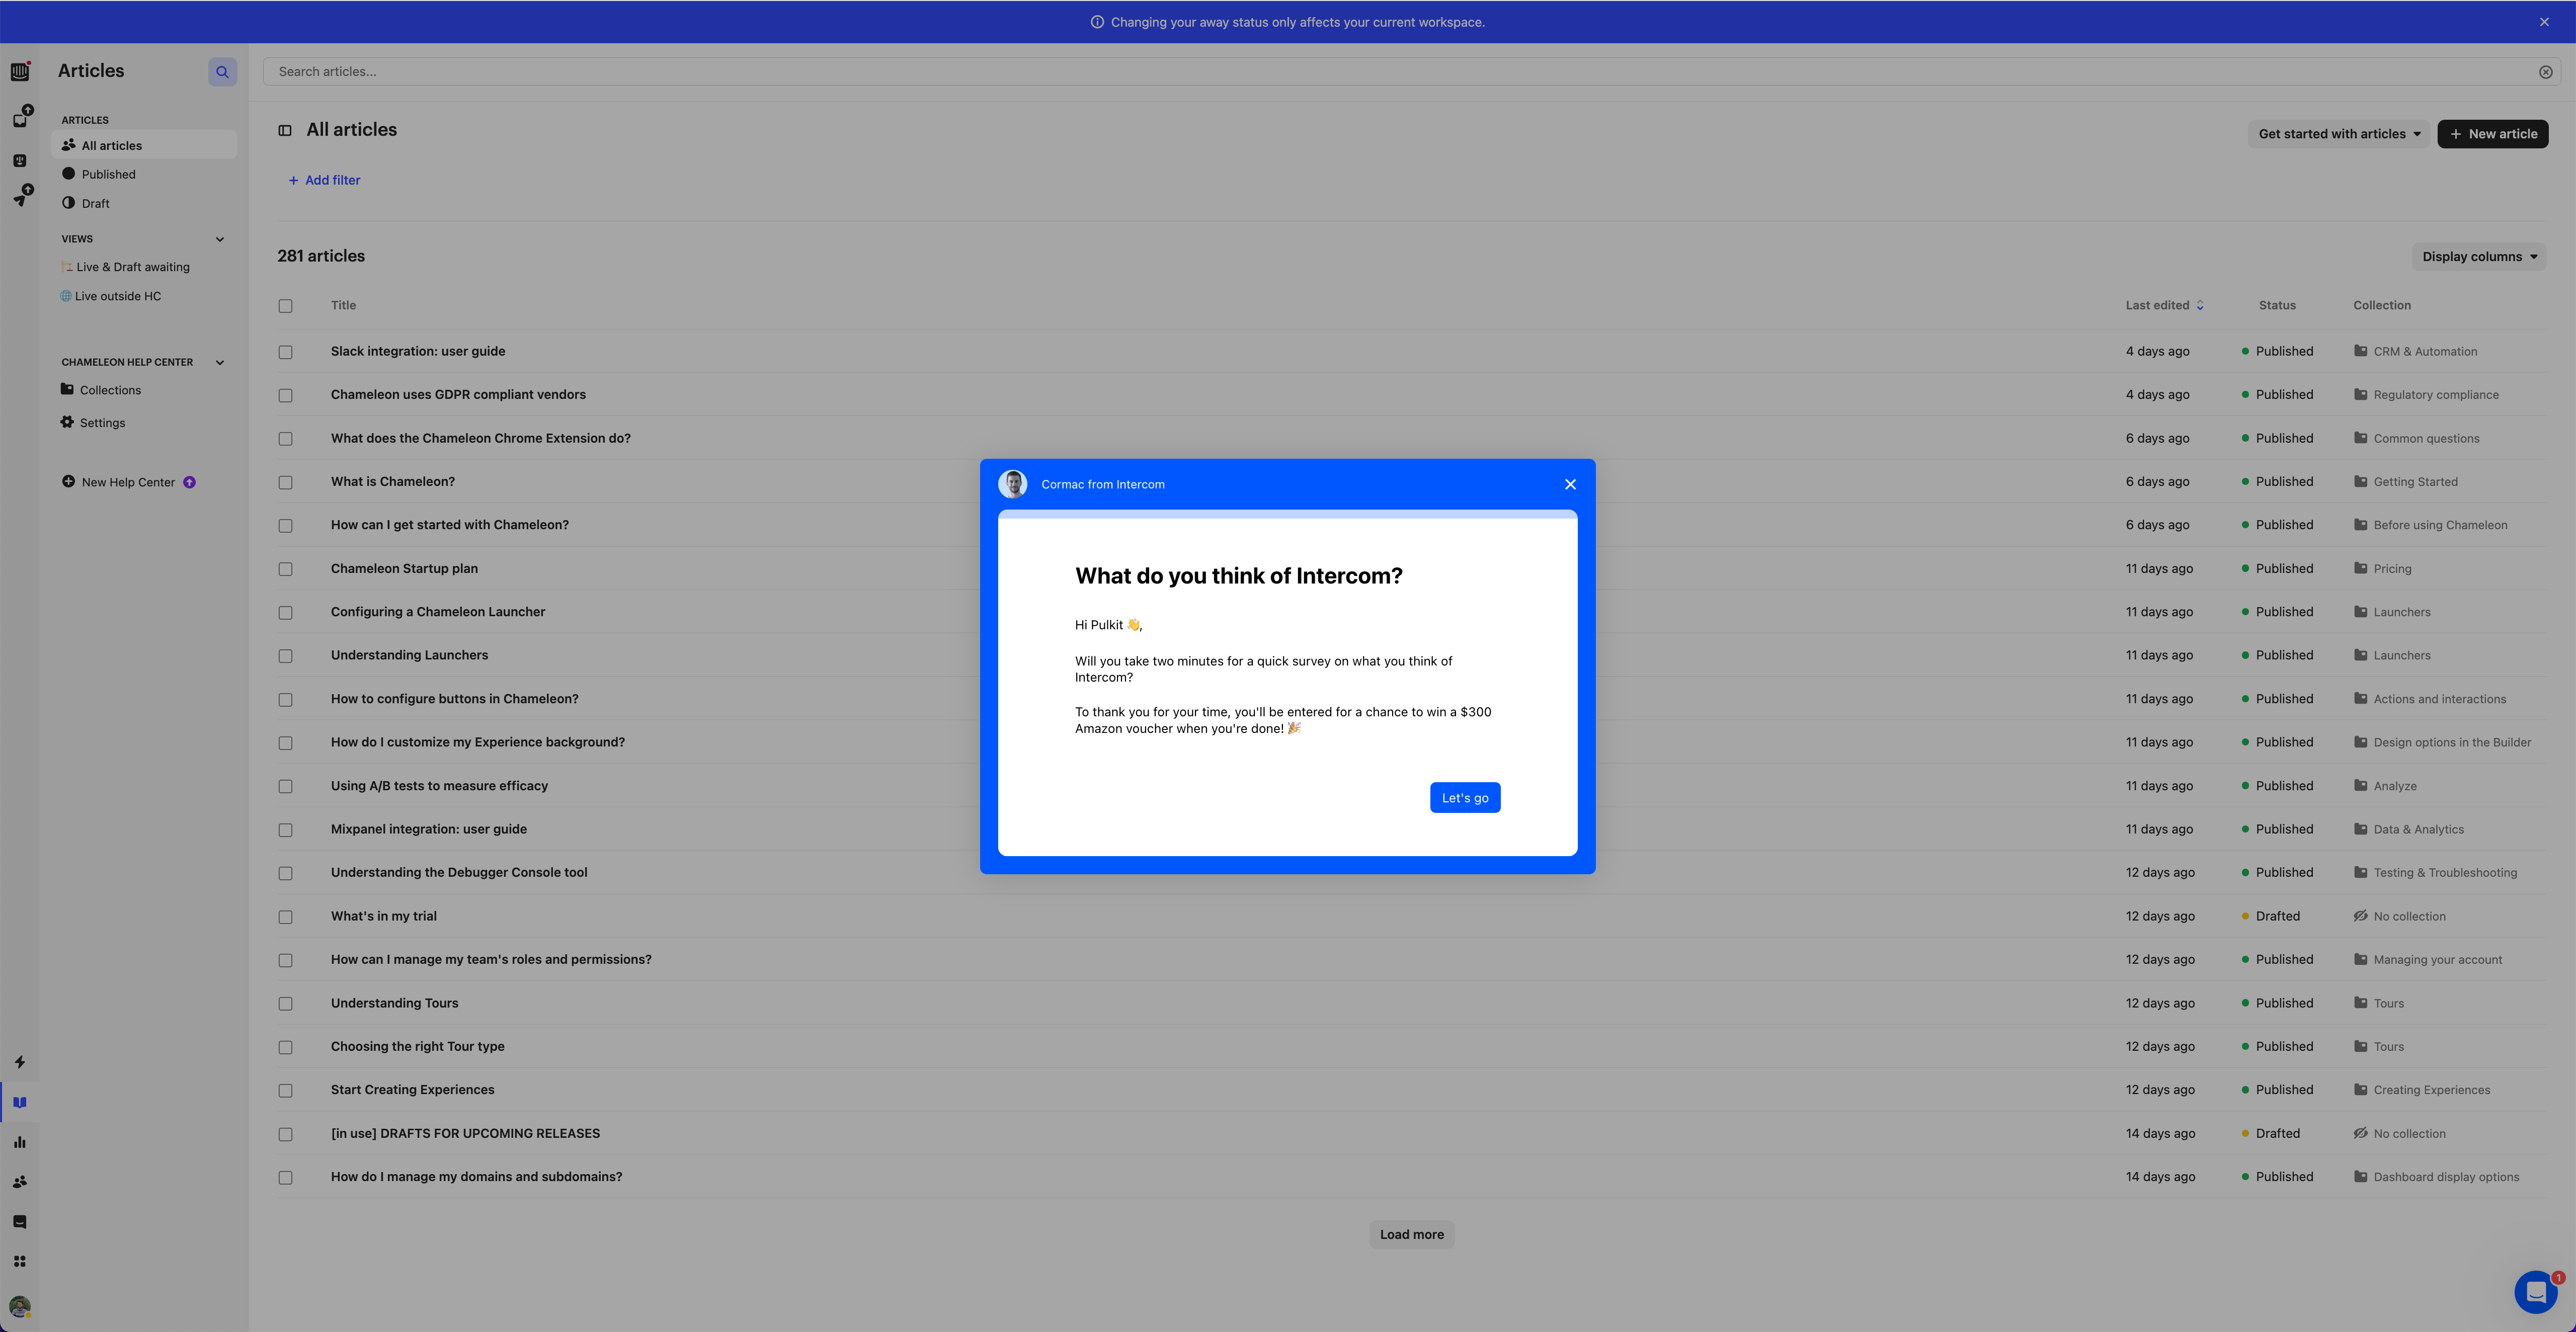Open the Articles book icon
Viewport: 2576px width, 1332px height.
tap(20, 1102)
